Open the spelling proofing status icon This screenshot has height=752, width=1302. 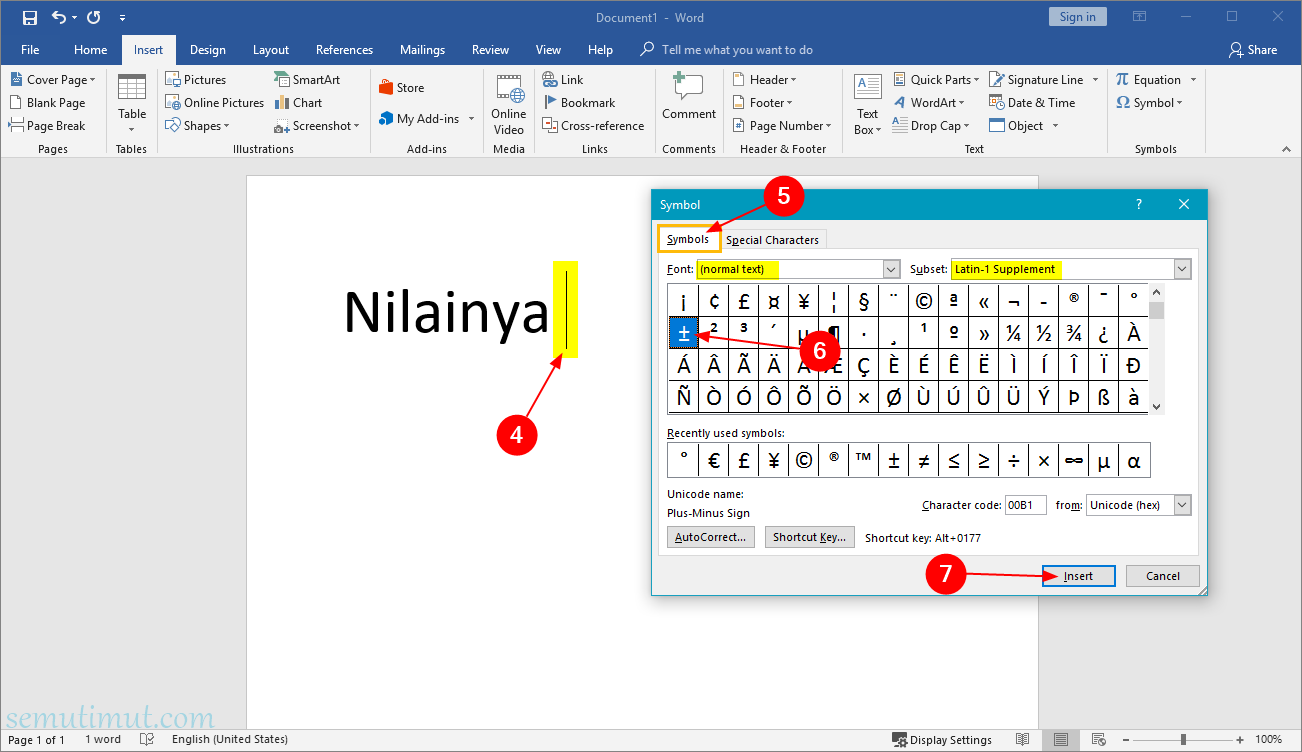point(147,740)
